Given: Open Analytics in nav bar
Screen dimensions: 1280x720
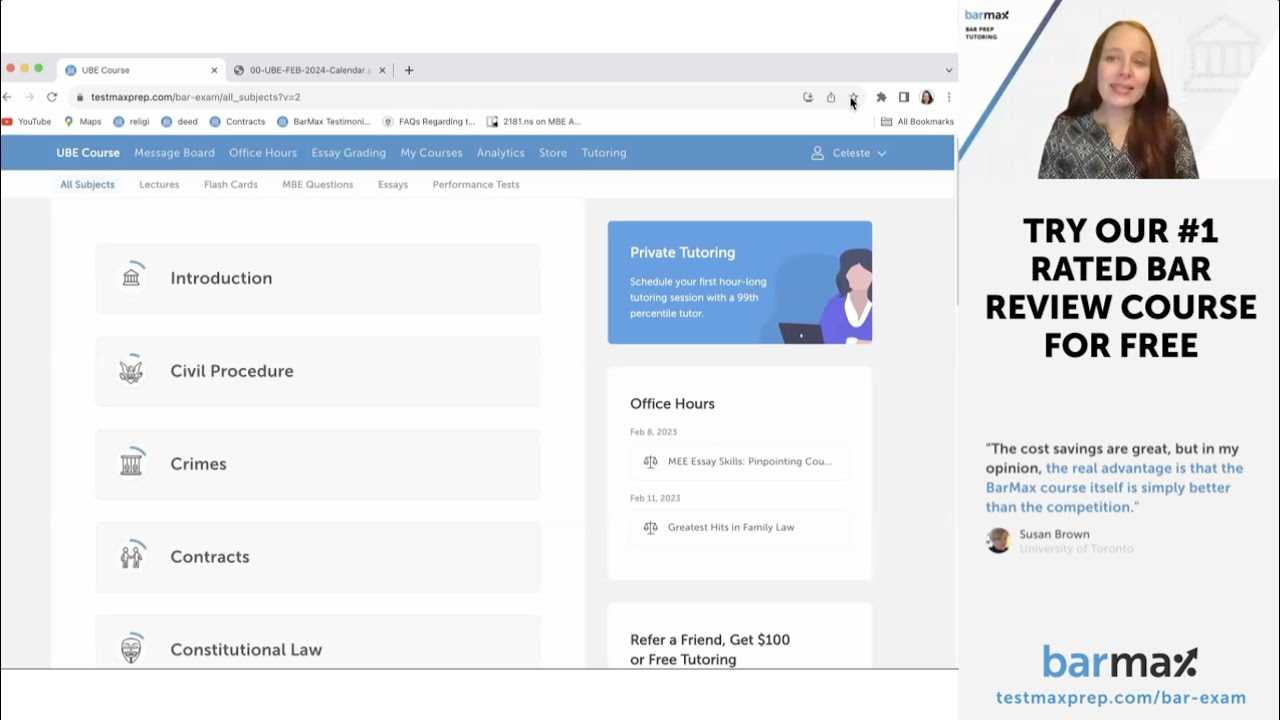Looking at the screenshot, I should point(501,153).
